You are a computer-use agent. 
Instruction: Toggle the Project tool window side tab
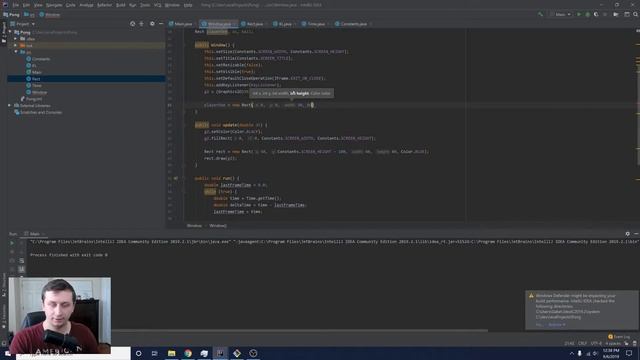coord(4,33)
